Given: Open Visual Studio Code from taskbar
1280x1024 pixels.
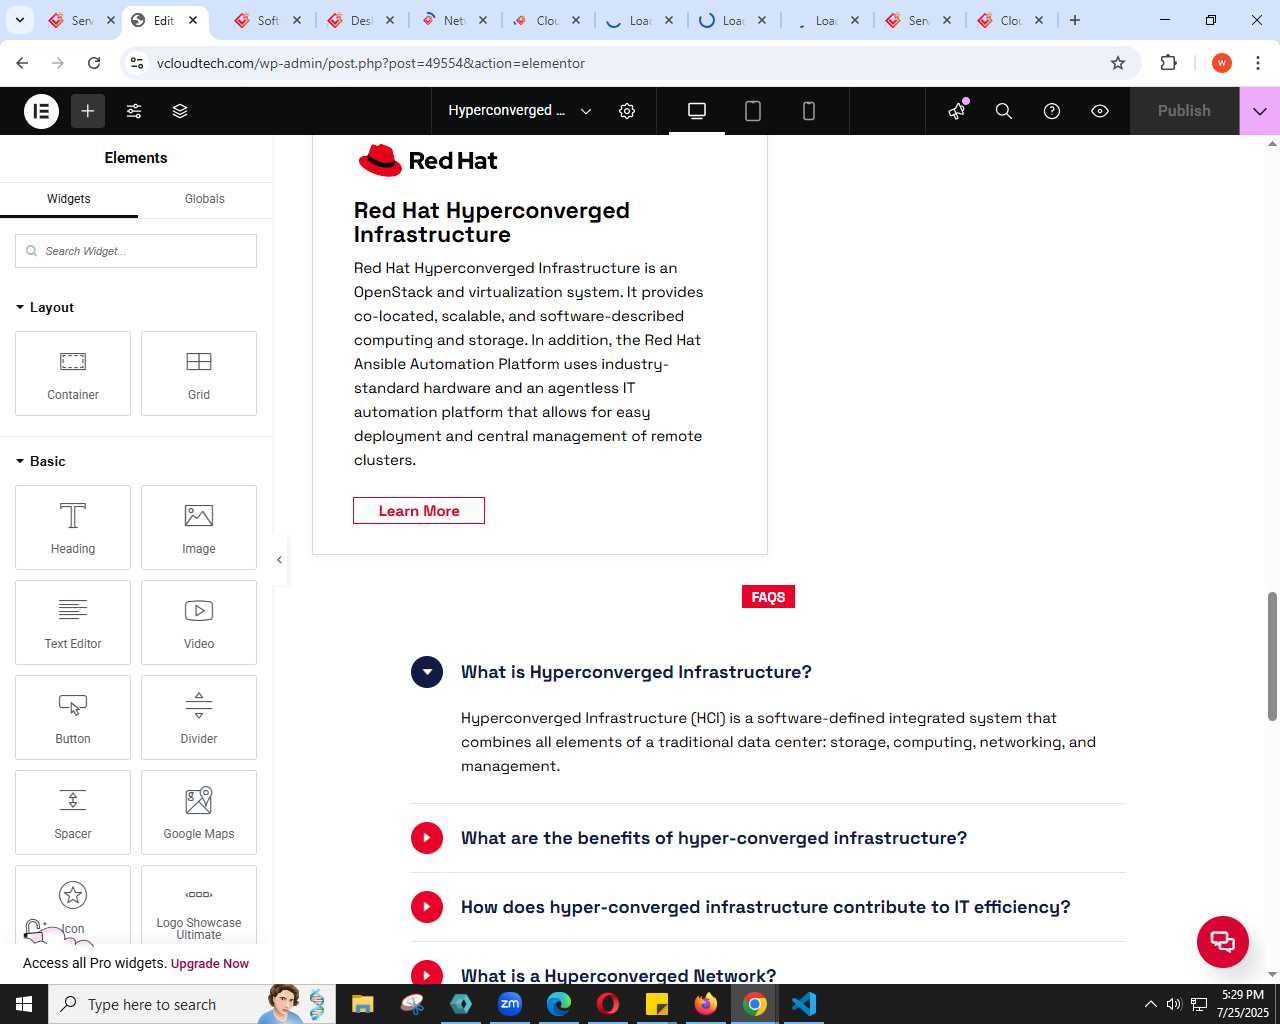Looking at the screenshot, I should point(804,1004).
